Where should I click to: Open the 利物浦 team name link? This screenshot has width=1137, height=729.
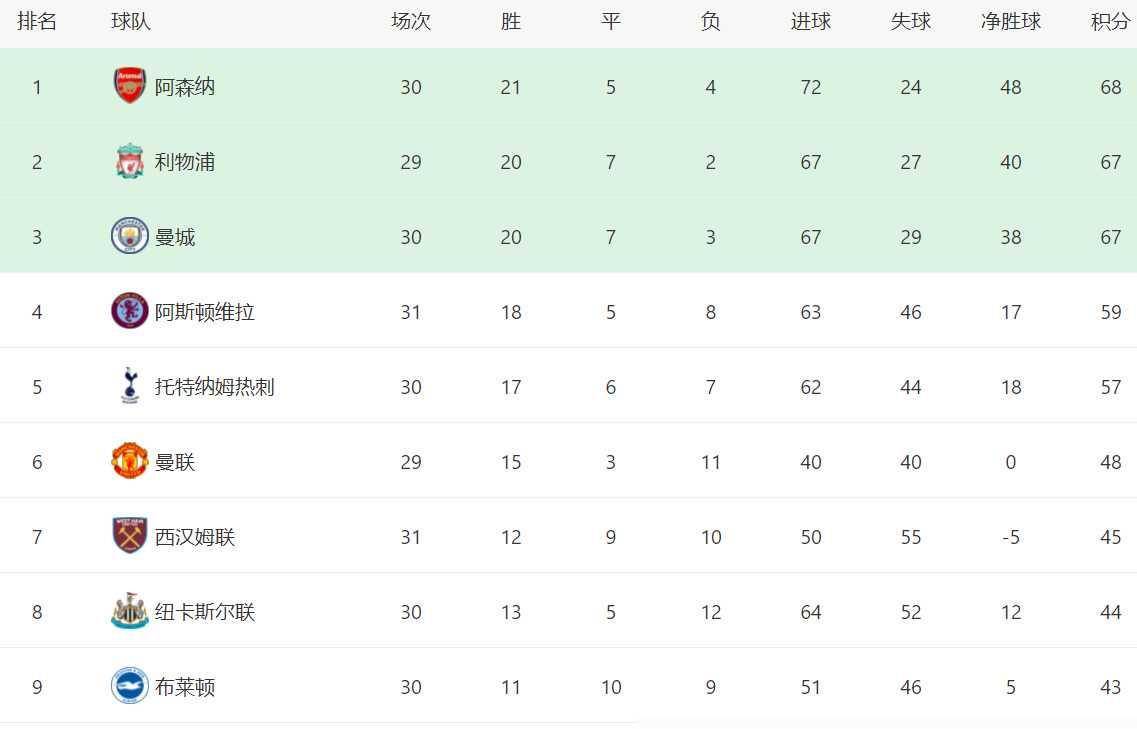pos(185,162)
